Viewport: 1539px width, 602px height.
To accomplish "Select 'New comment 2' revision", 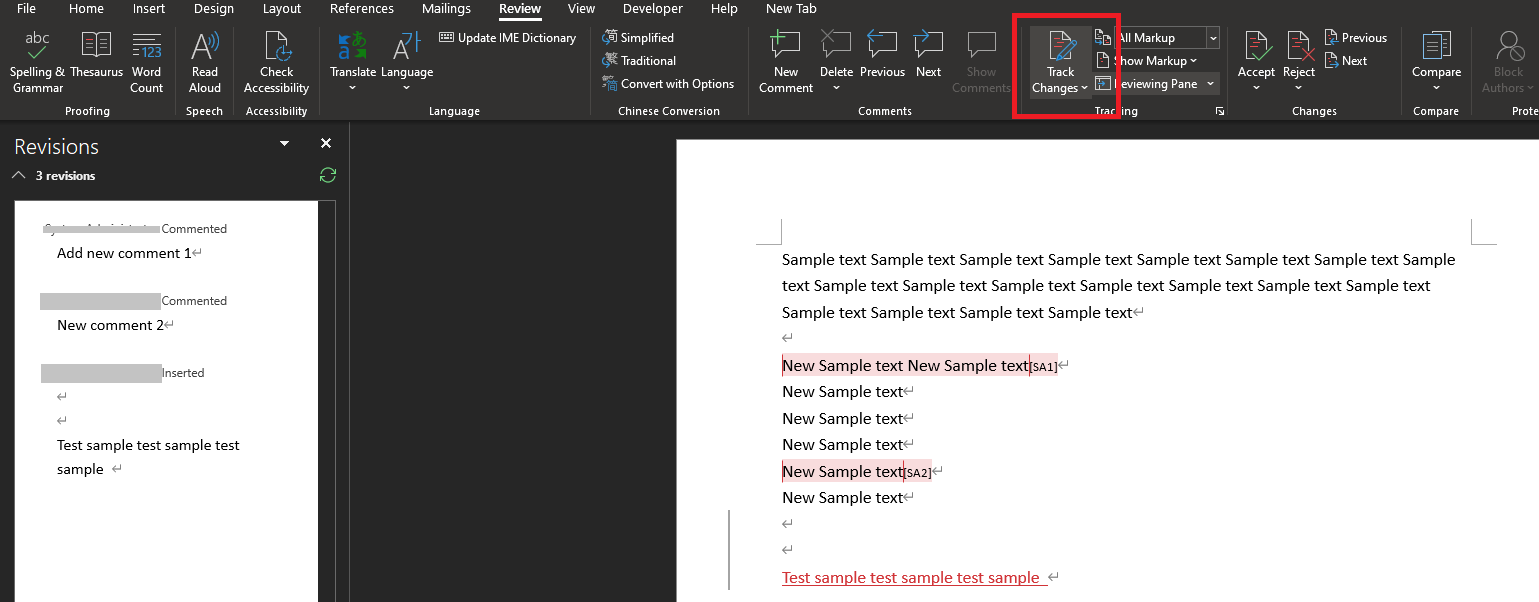I will [110, 325].
